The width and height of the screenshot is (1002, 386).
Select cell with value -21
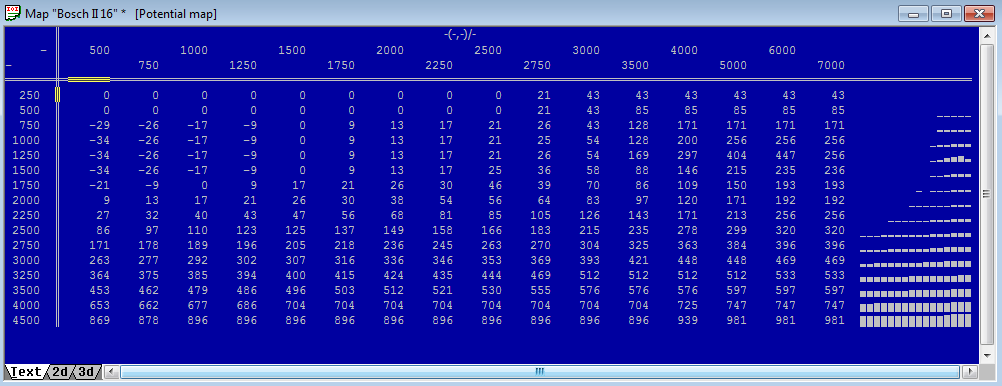point(99,185)
